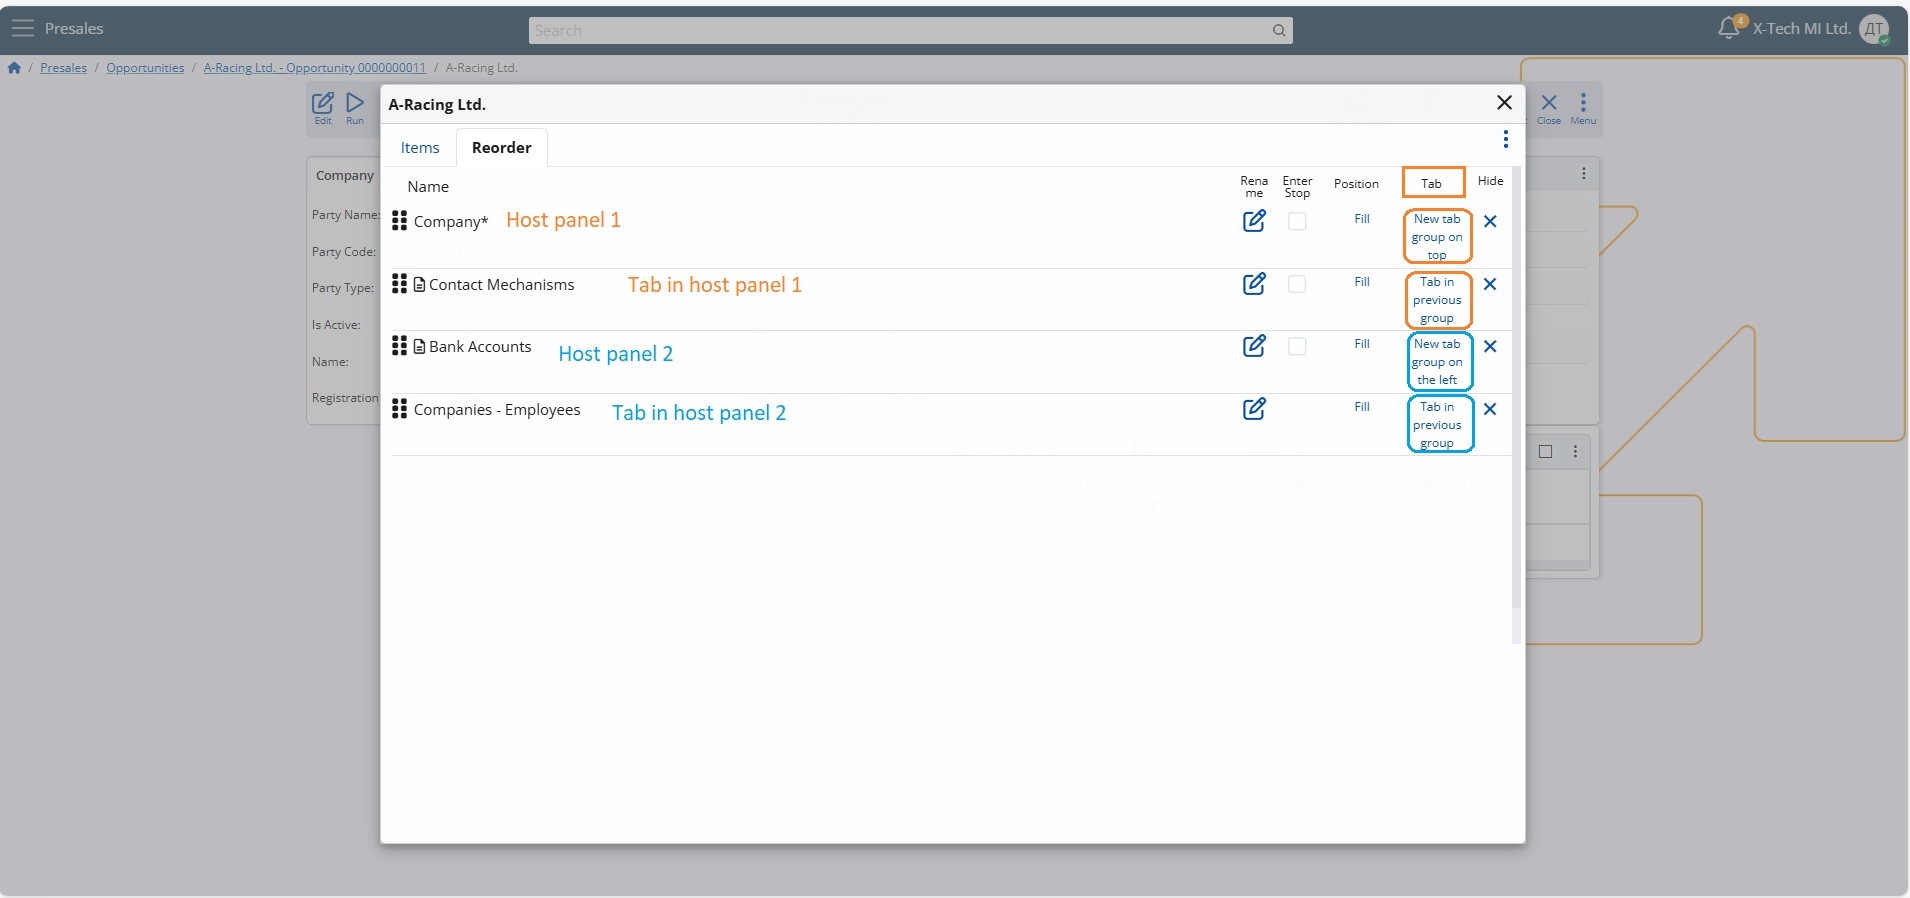Change Position Fill for Contact Mechanisms
Viewport: 1910px width, 898px height.
tap(1362, 282)
